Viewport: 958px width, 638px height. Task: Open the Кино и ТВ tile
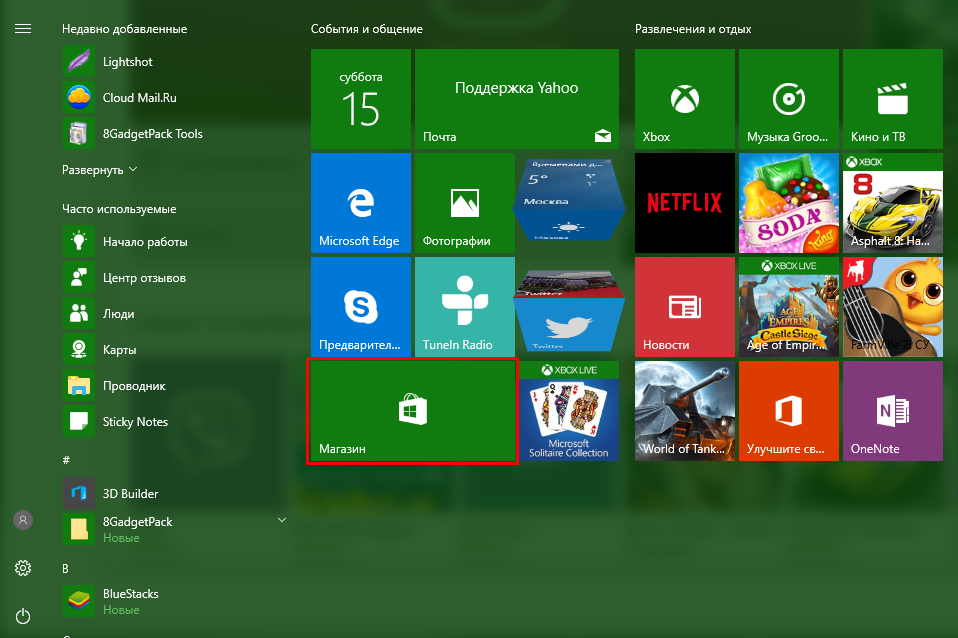[893, 99]
